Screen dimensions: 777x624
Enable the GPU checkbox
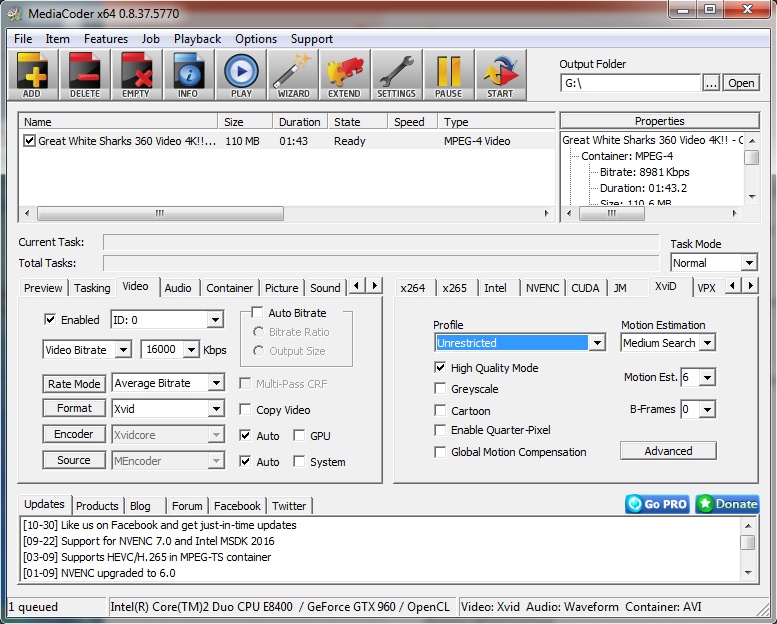(x=299, y=435)
